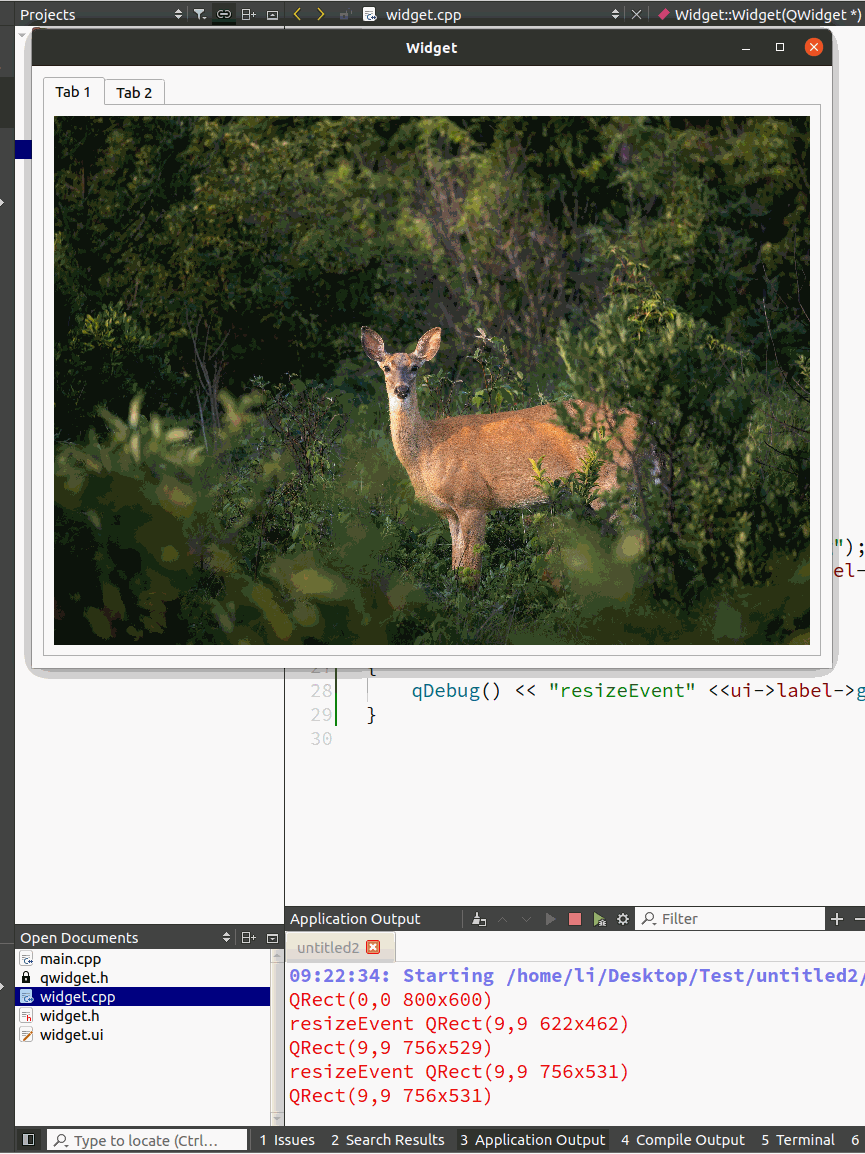The height and width of the screenshot is (1154, 865).
Task: Open Application Output settings gear
Action: 623,919
